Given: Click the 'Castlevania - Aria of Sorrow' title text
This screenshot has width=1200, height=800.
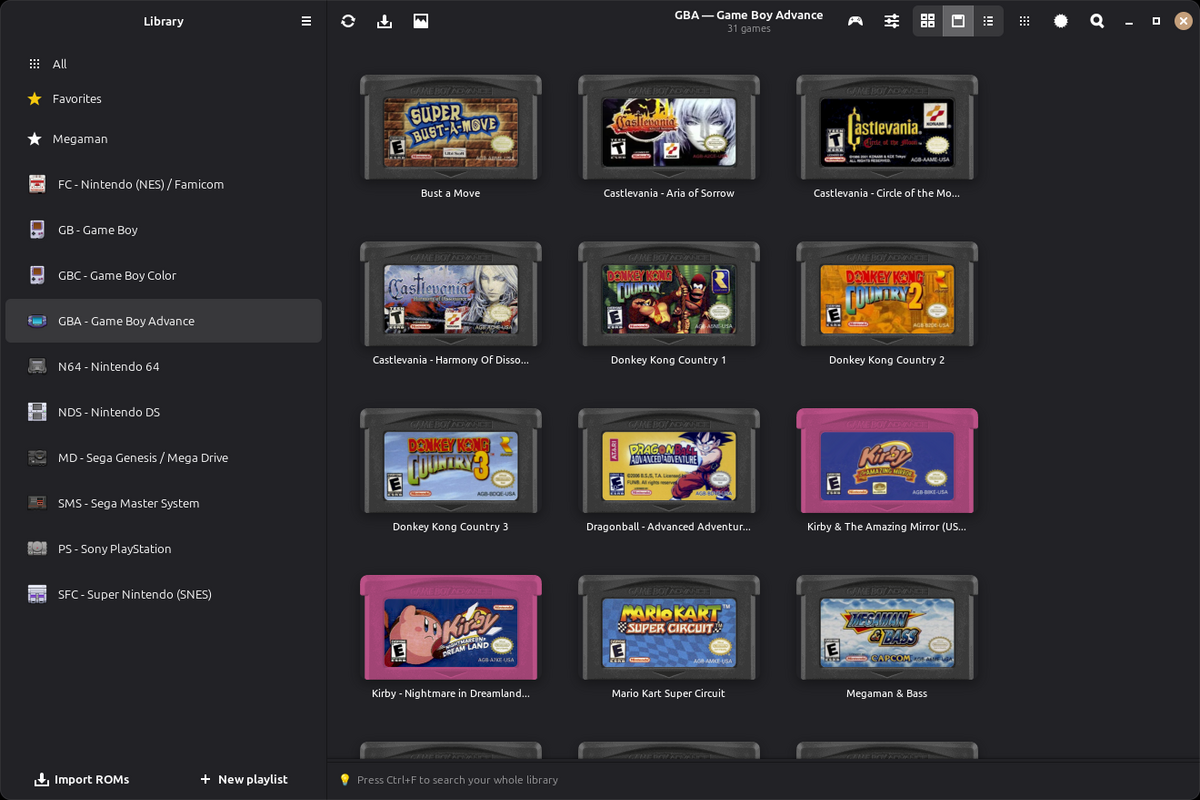Looking at the screenshot, I should tap(669, 193).
